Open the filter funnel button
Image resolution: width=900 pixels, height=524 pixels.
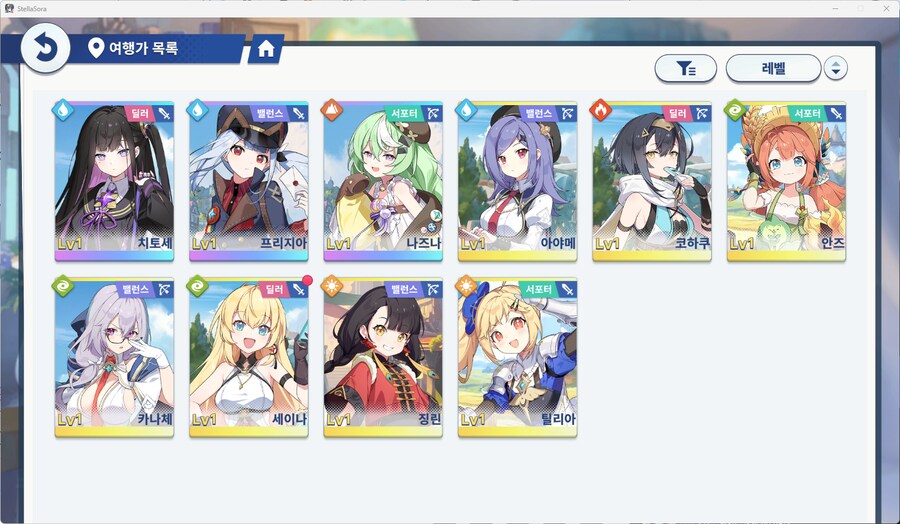[x=685, y=69]
